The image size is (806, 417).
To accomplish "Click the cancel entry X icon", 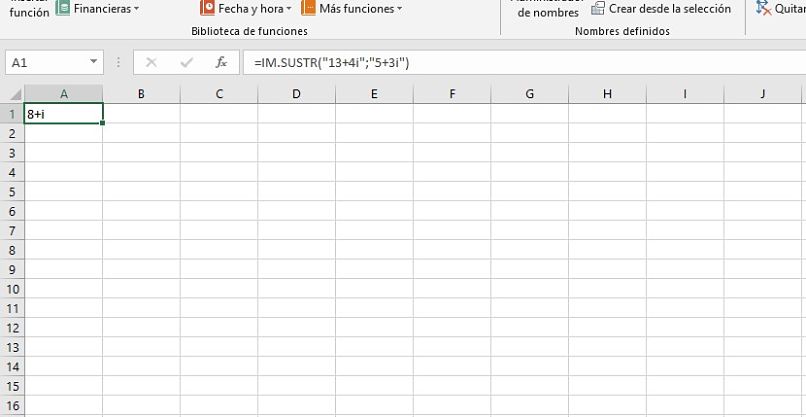I will pos(152,62).
